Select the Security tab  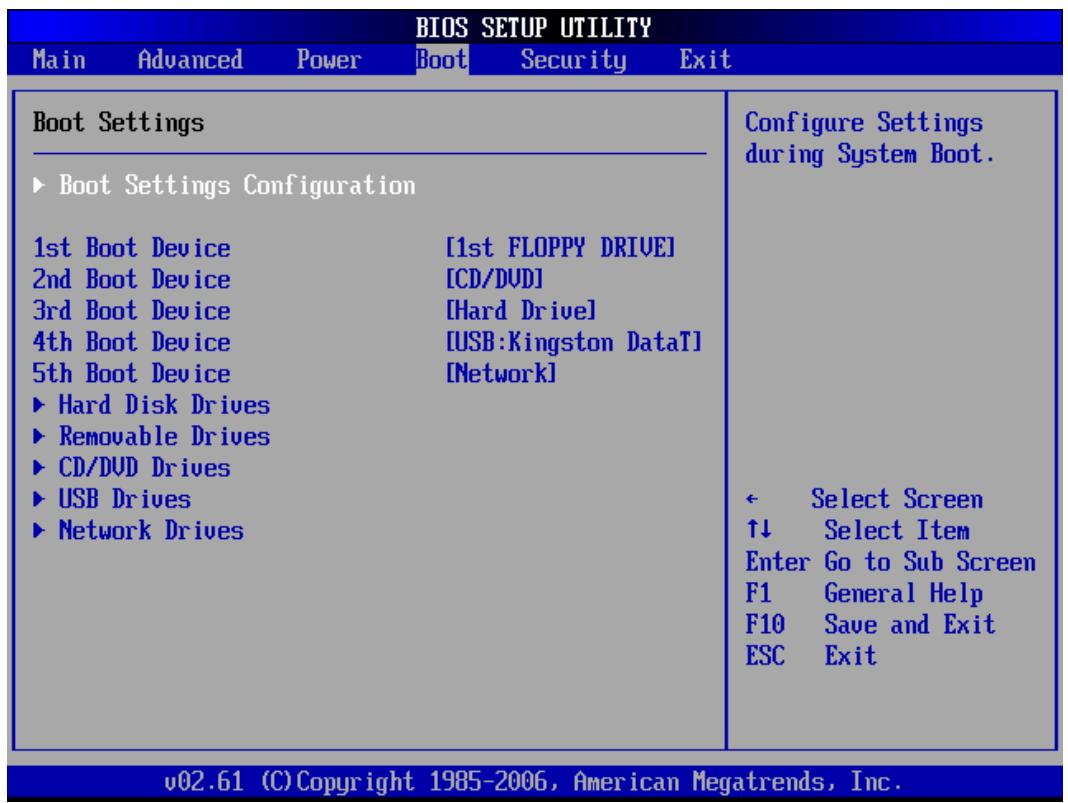(573, 60)
